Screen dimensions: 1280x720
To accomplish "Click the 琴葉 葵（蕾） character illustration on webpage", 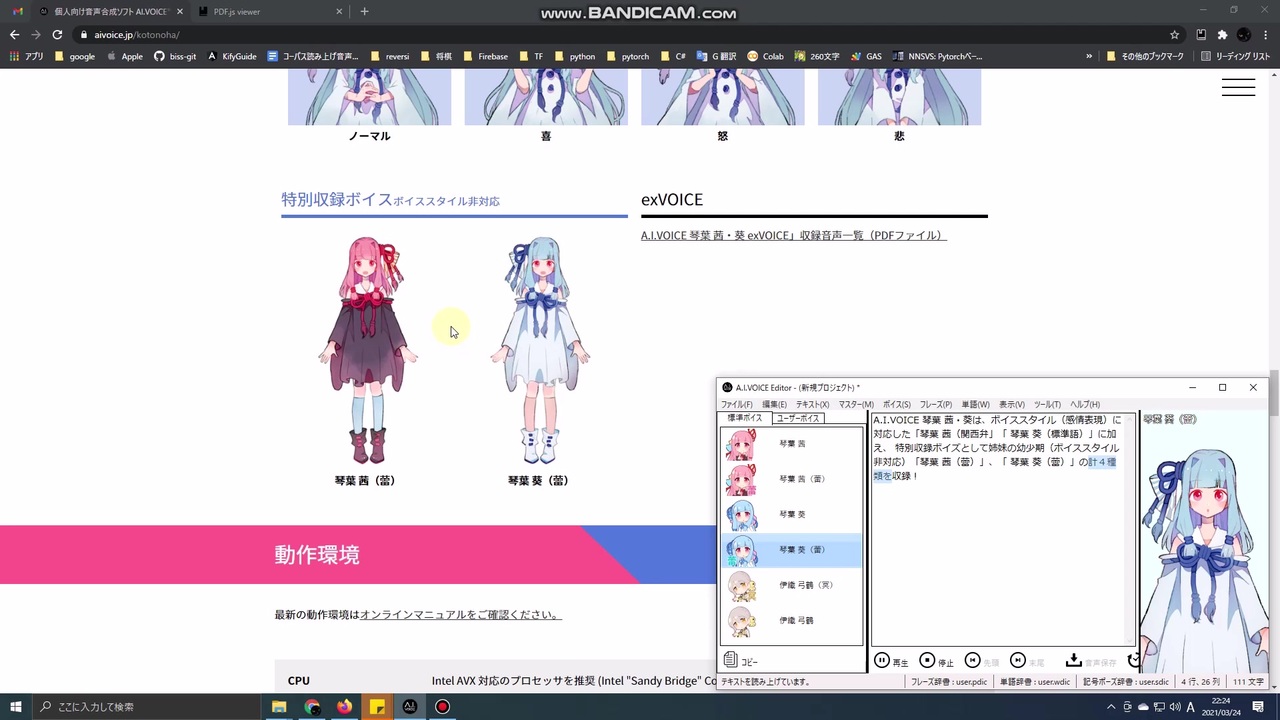I will tap(540, 351).
